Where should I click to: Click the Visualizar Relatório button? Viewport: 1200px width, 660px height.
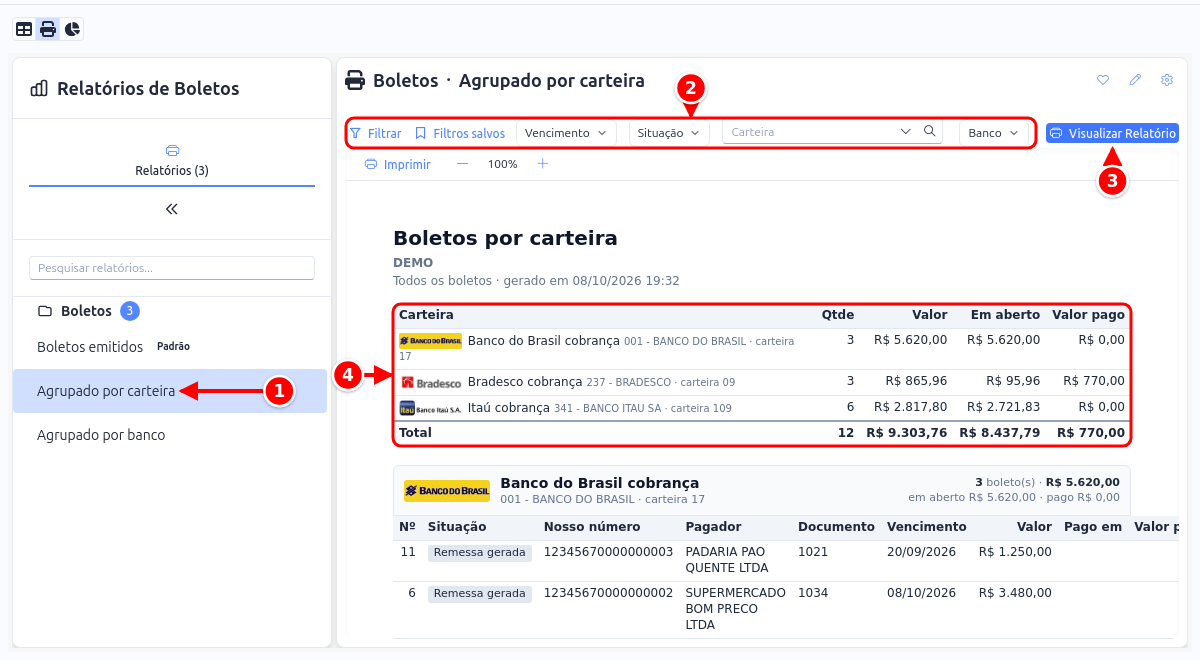point(1112,133)
